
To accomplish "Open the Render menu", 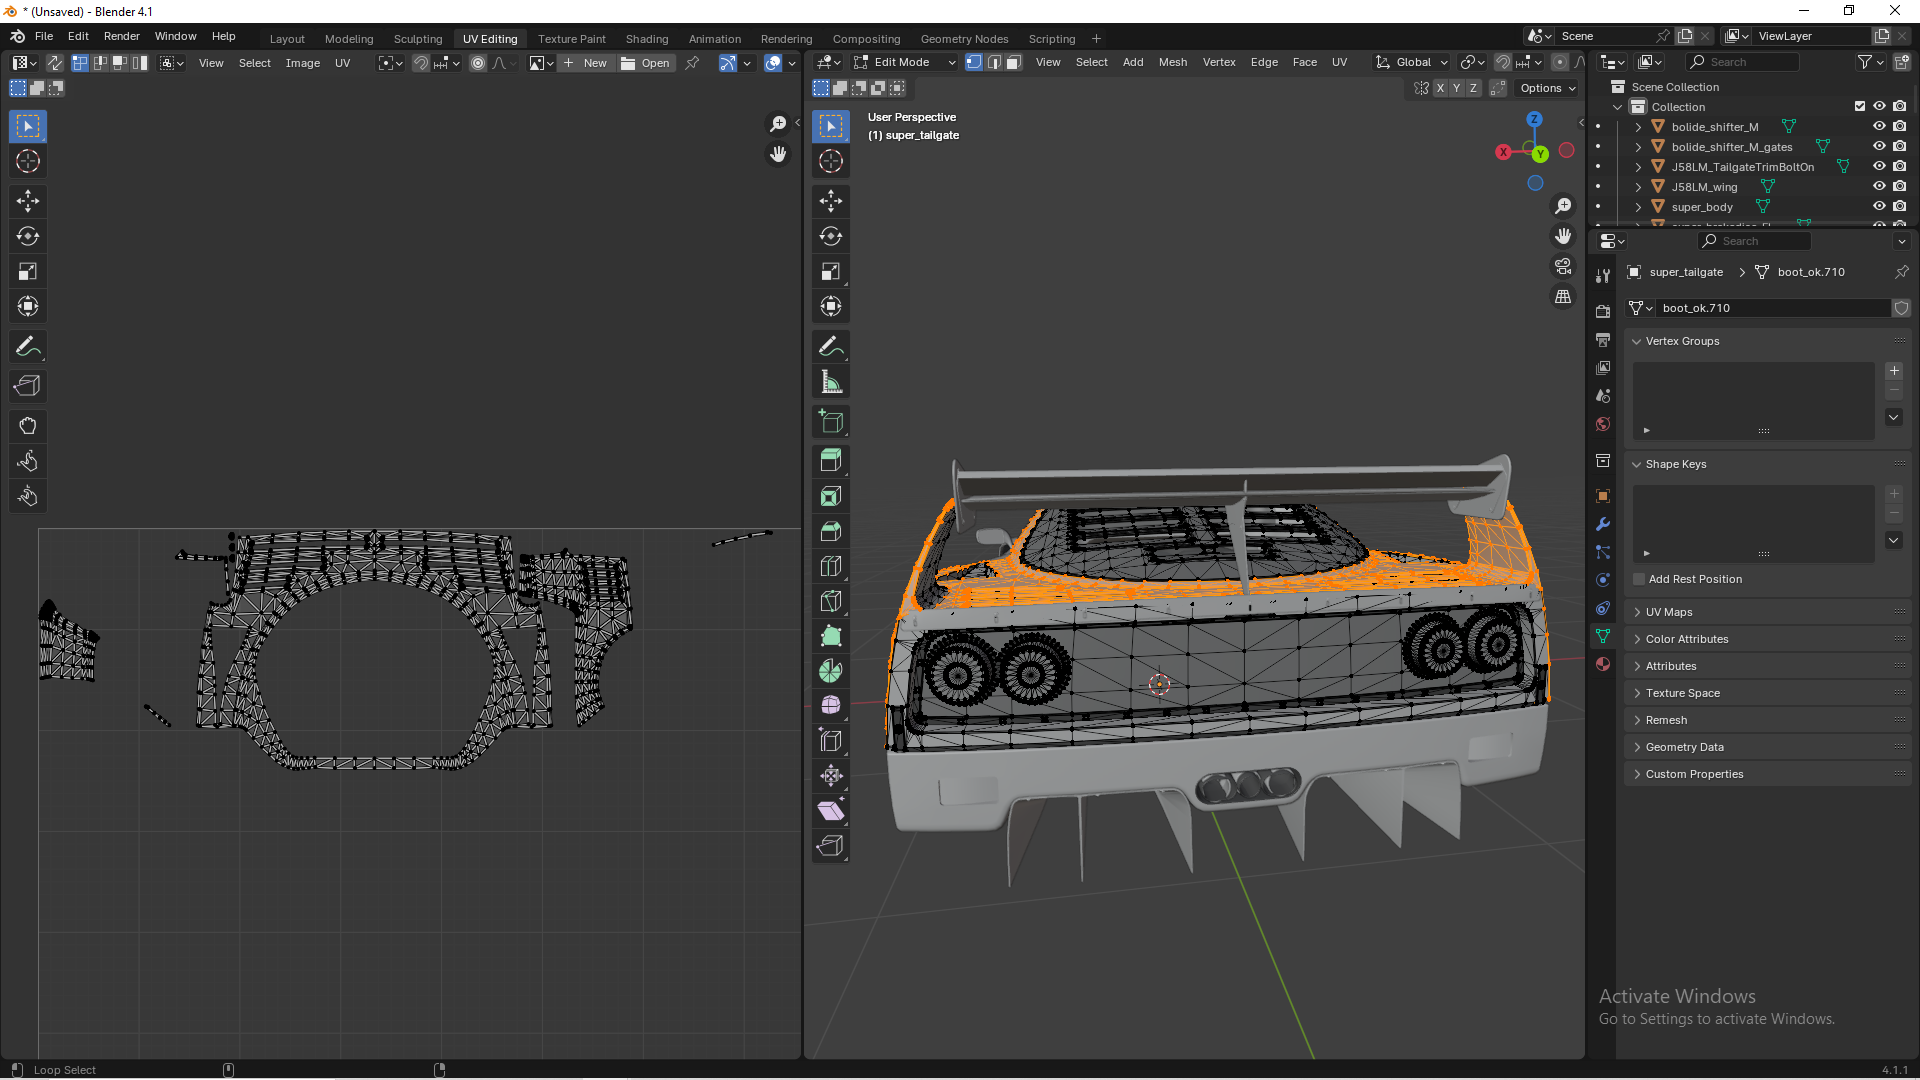I will (x=122, y=36).
